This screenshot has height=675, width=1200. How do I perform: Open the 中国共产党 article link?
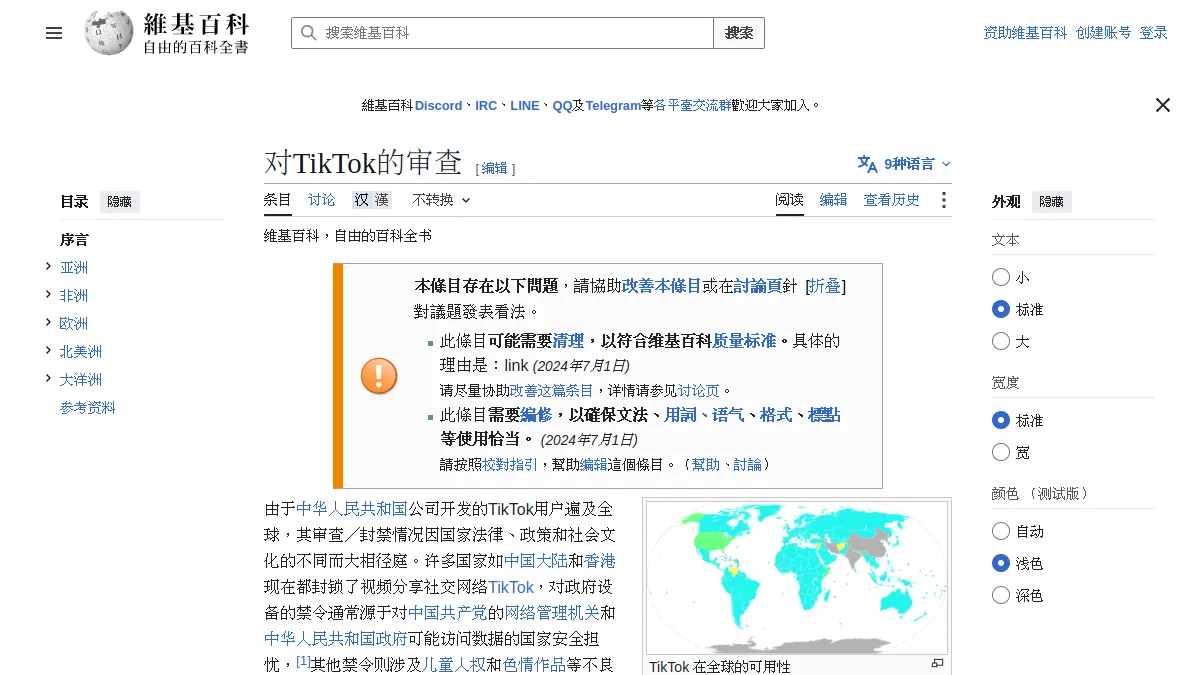(x=448, y=613)
